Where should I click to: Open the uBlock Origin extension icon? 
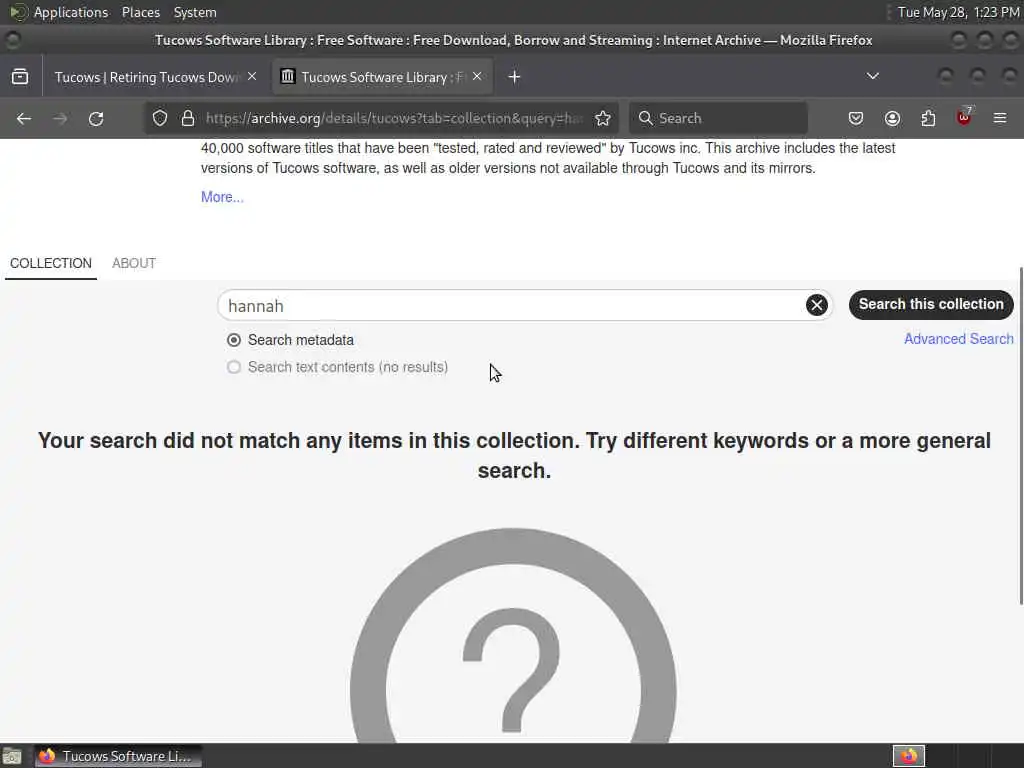click(964, 118)
